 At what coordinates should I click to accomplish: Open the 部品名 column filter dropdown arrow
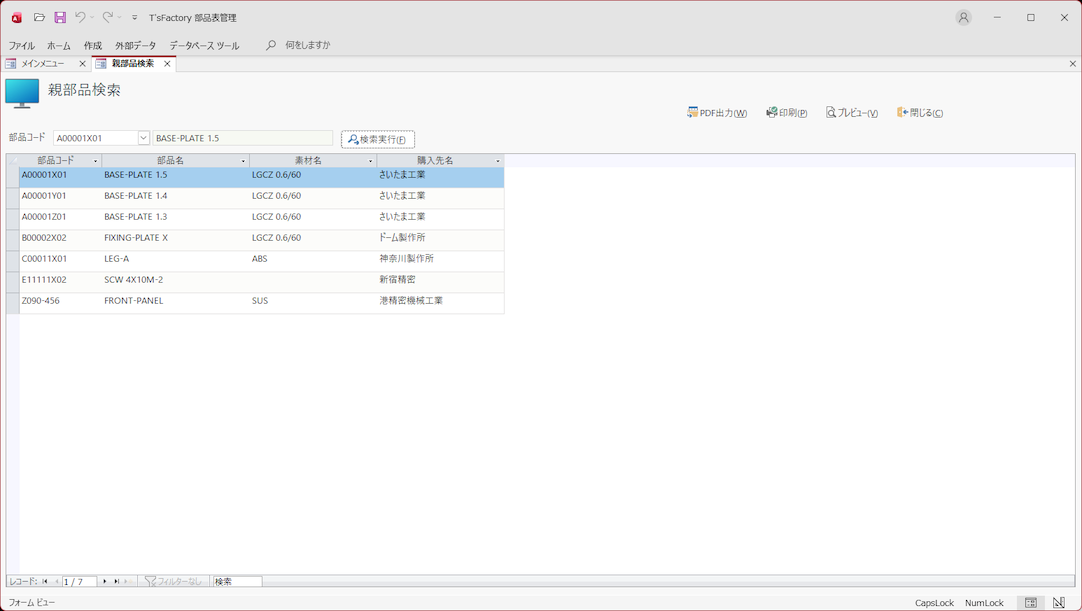tap(243, 161)
